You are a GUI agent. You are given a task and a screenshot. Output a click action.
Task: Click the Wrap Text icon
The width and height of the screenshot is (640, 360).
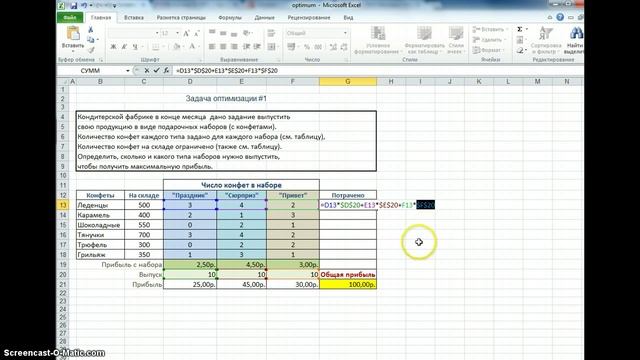pyautogui.click(x=271, y=33)
